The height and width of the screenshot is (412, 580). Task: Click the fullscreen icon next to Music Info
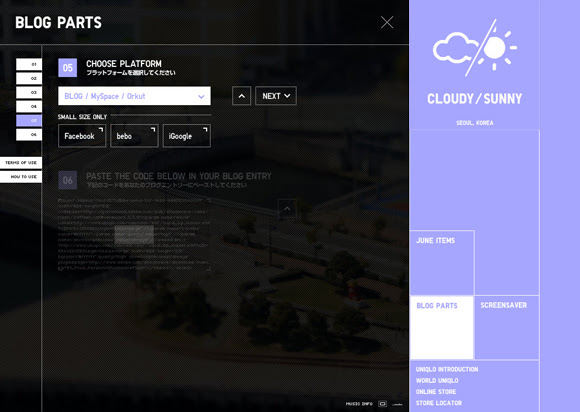[x=383, y=404]
